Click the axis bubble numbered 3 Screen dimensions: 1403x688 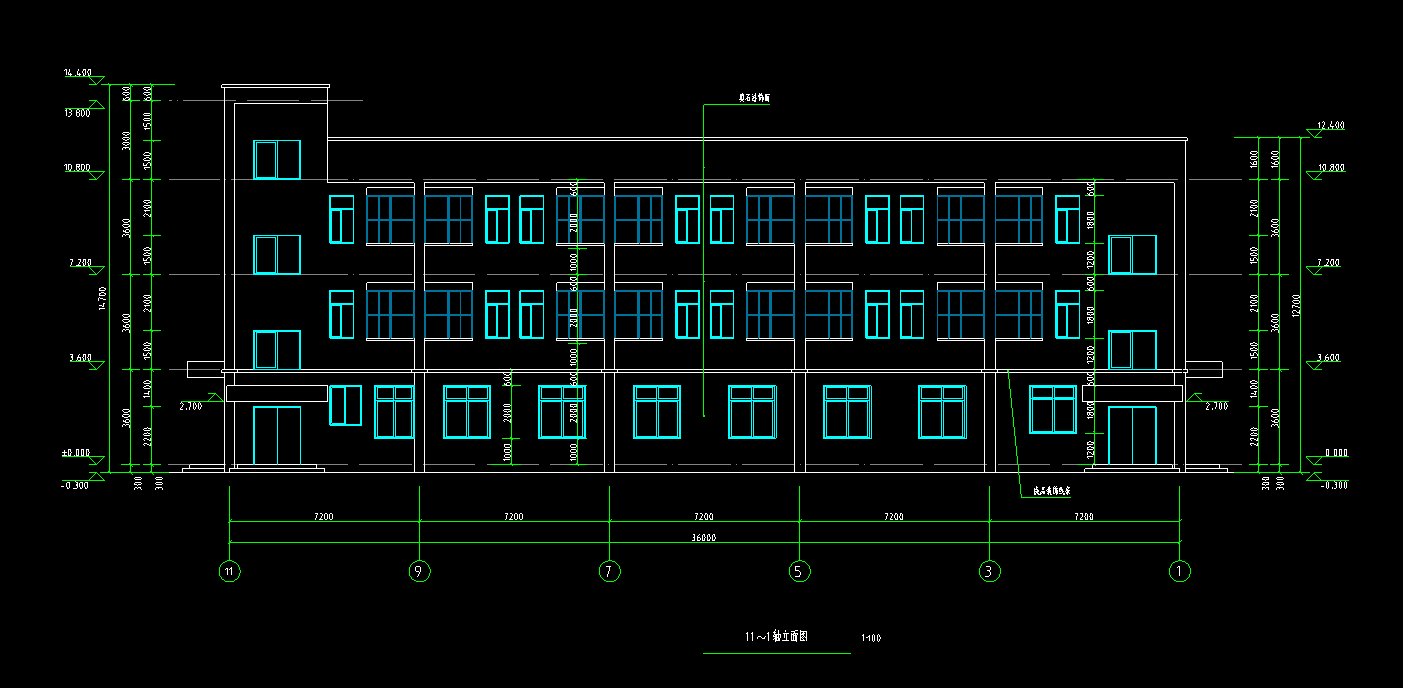989,572
